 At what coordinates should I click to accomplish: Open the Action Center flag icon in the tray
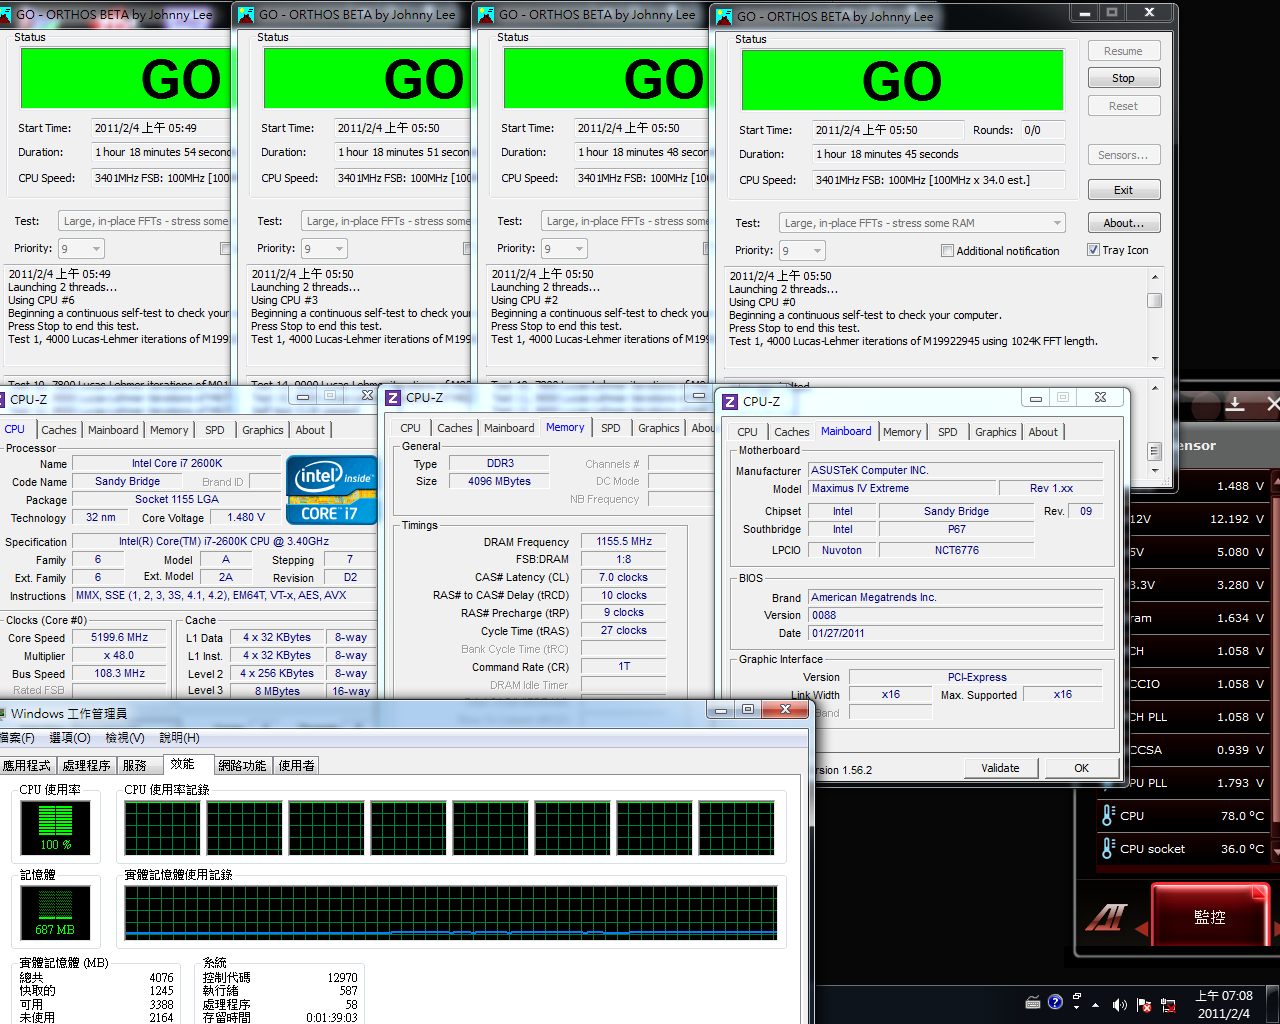(1143, 1005)
